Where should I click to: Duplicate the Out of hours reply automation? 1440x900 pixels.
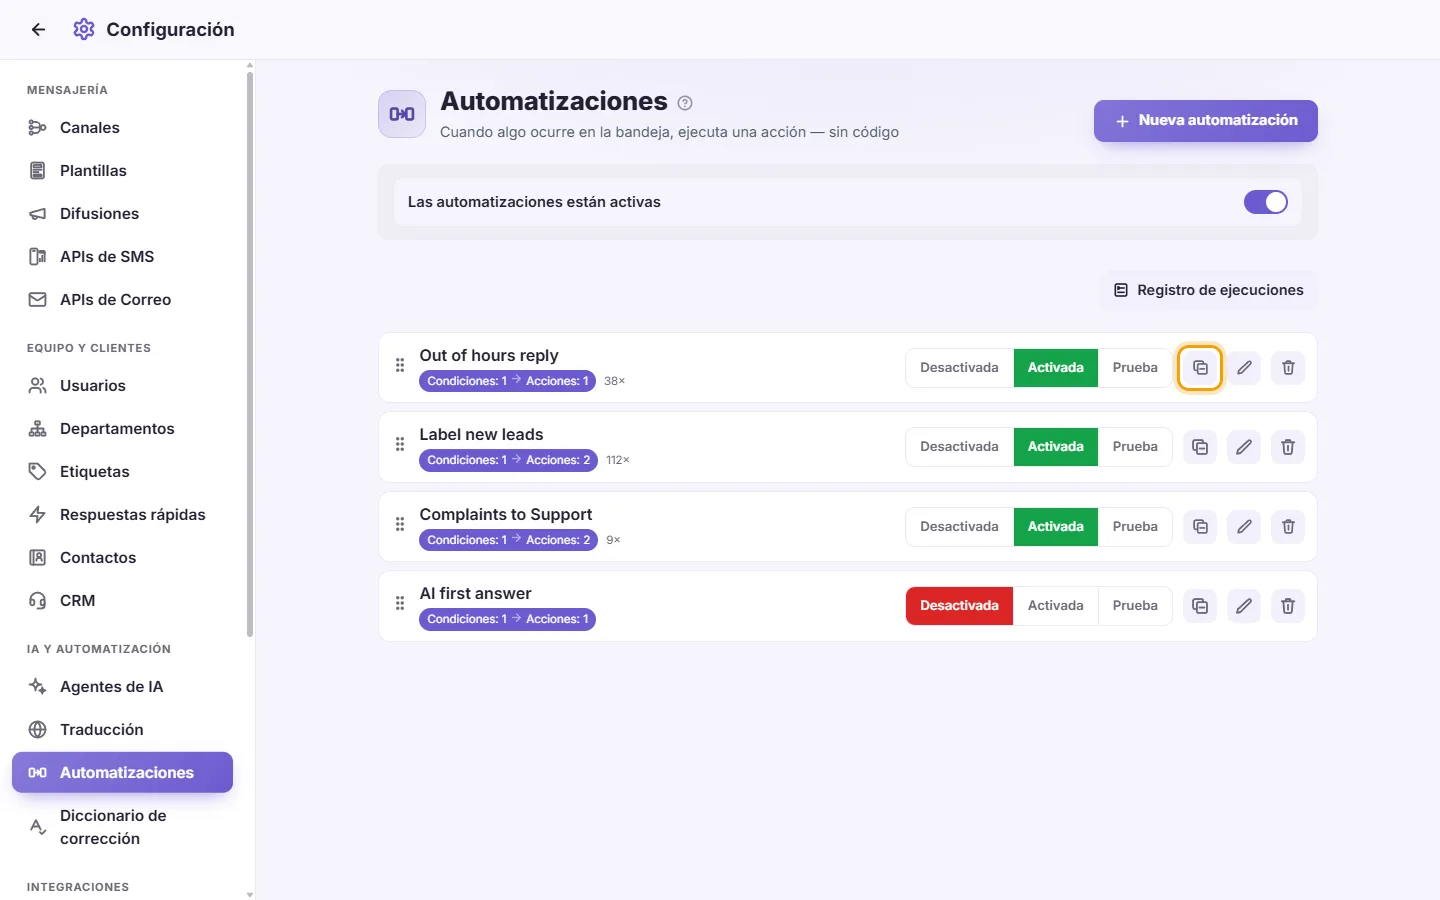pos(1200,368)
